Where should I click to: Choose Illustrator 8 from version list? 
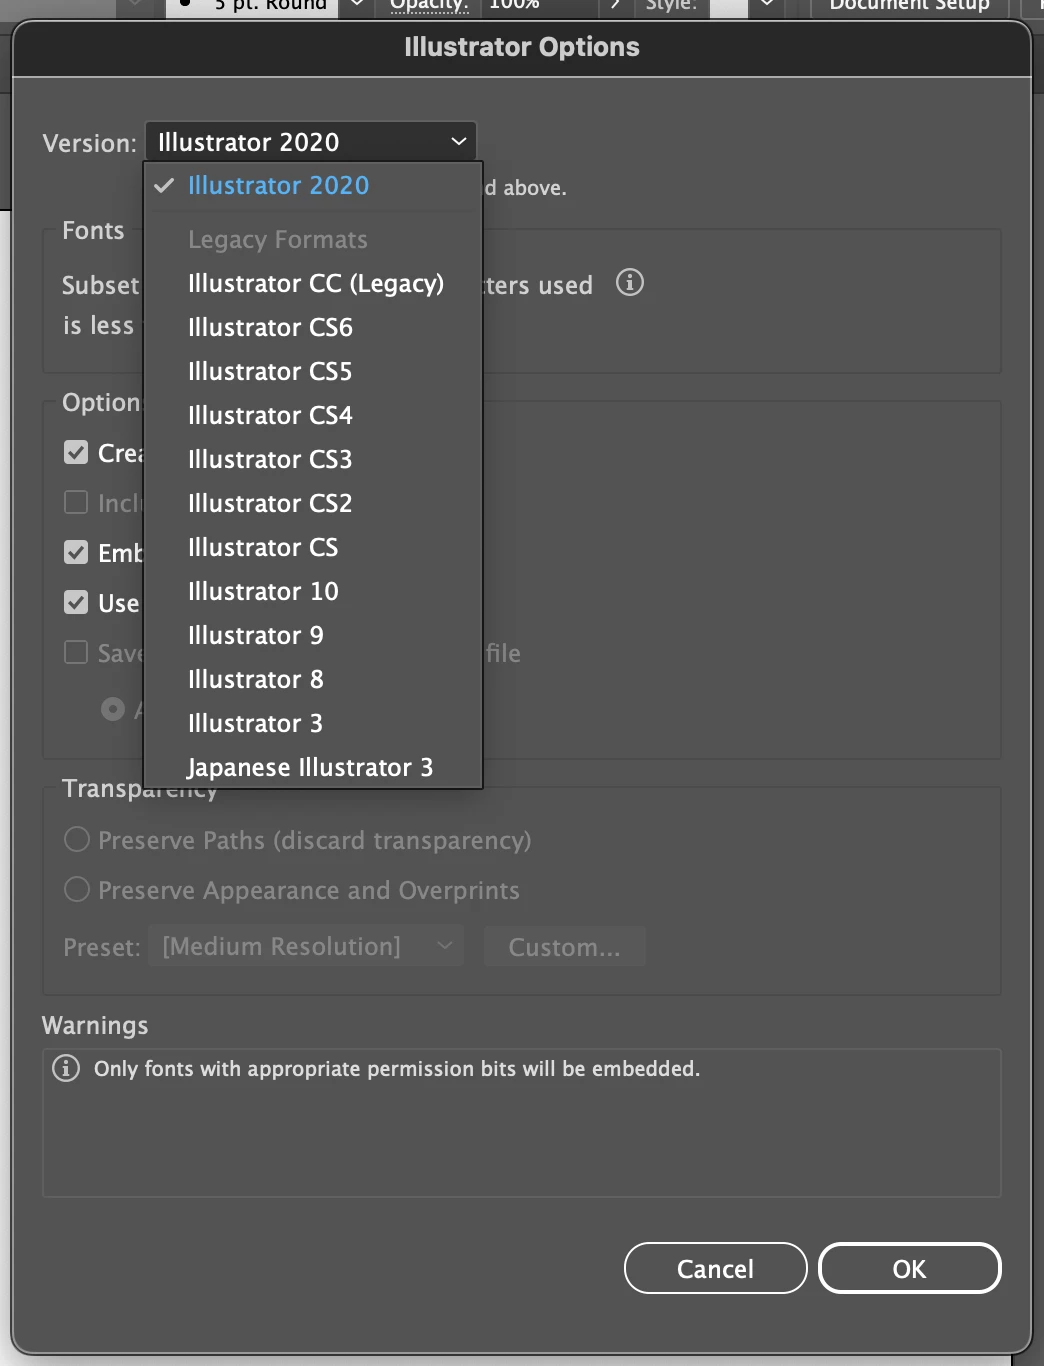pos(313,680)
